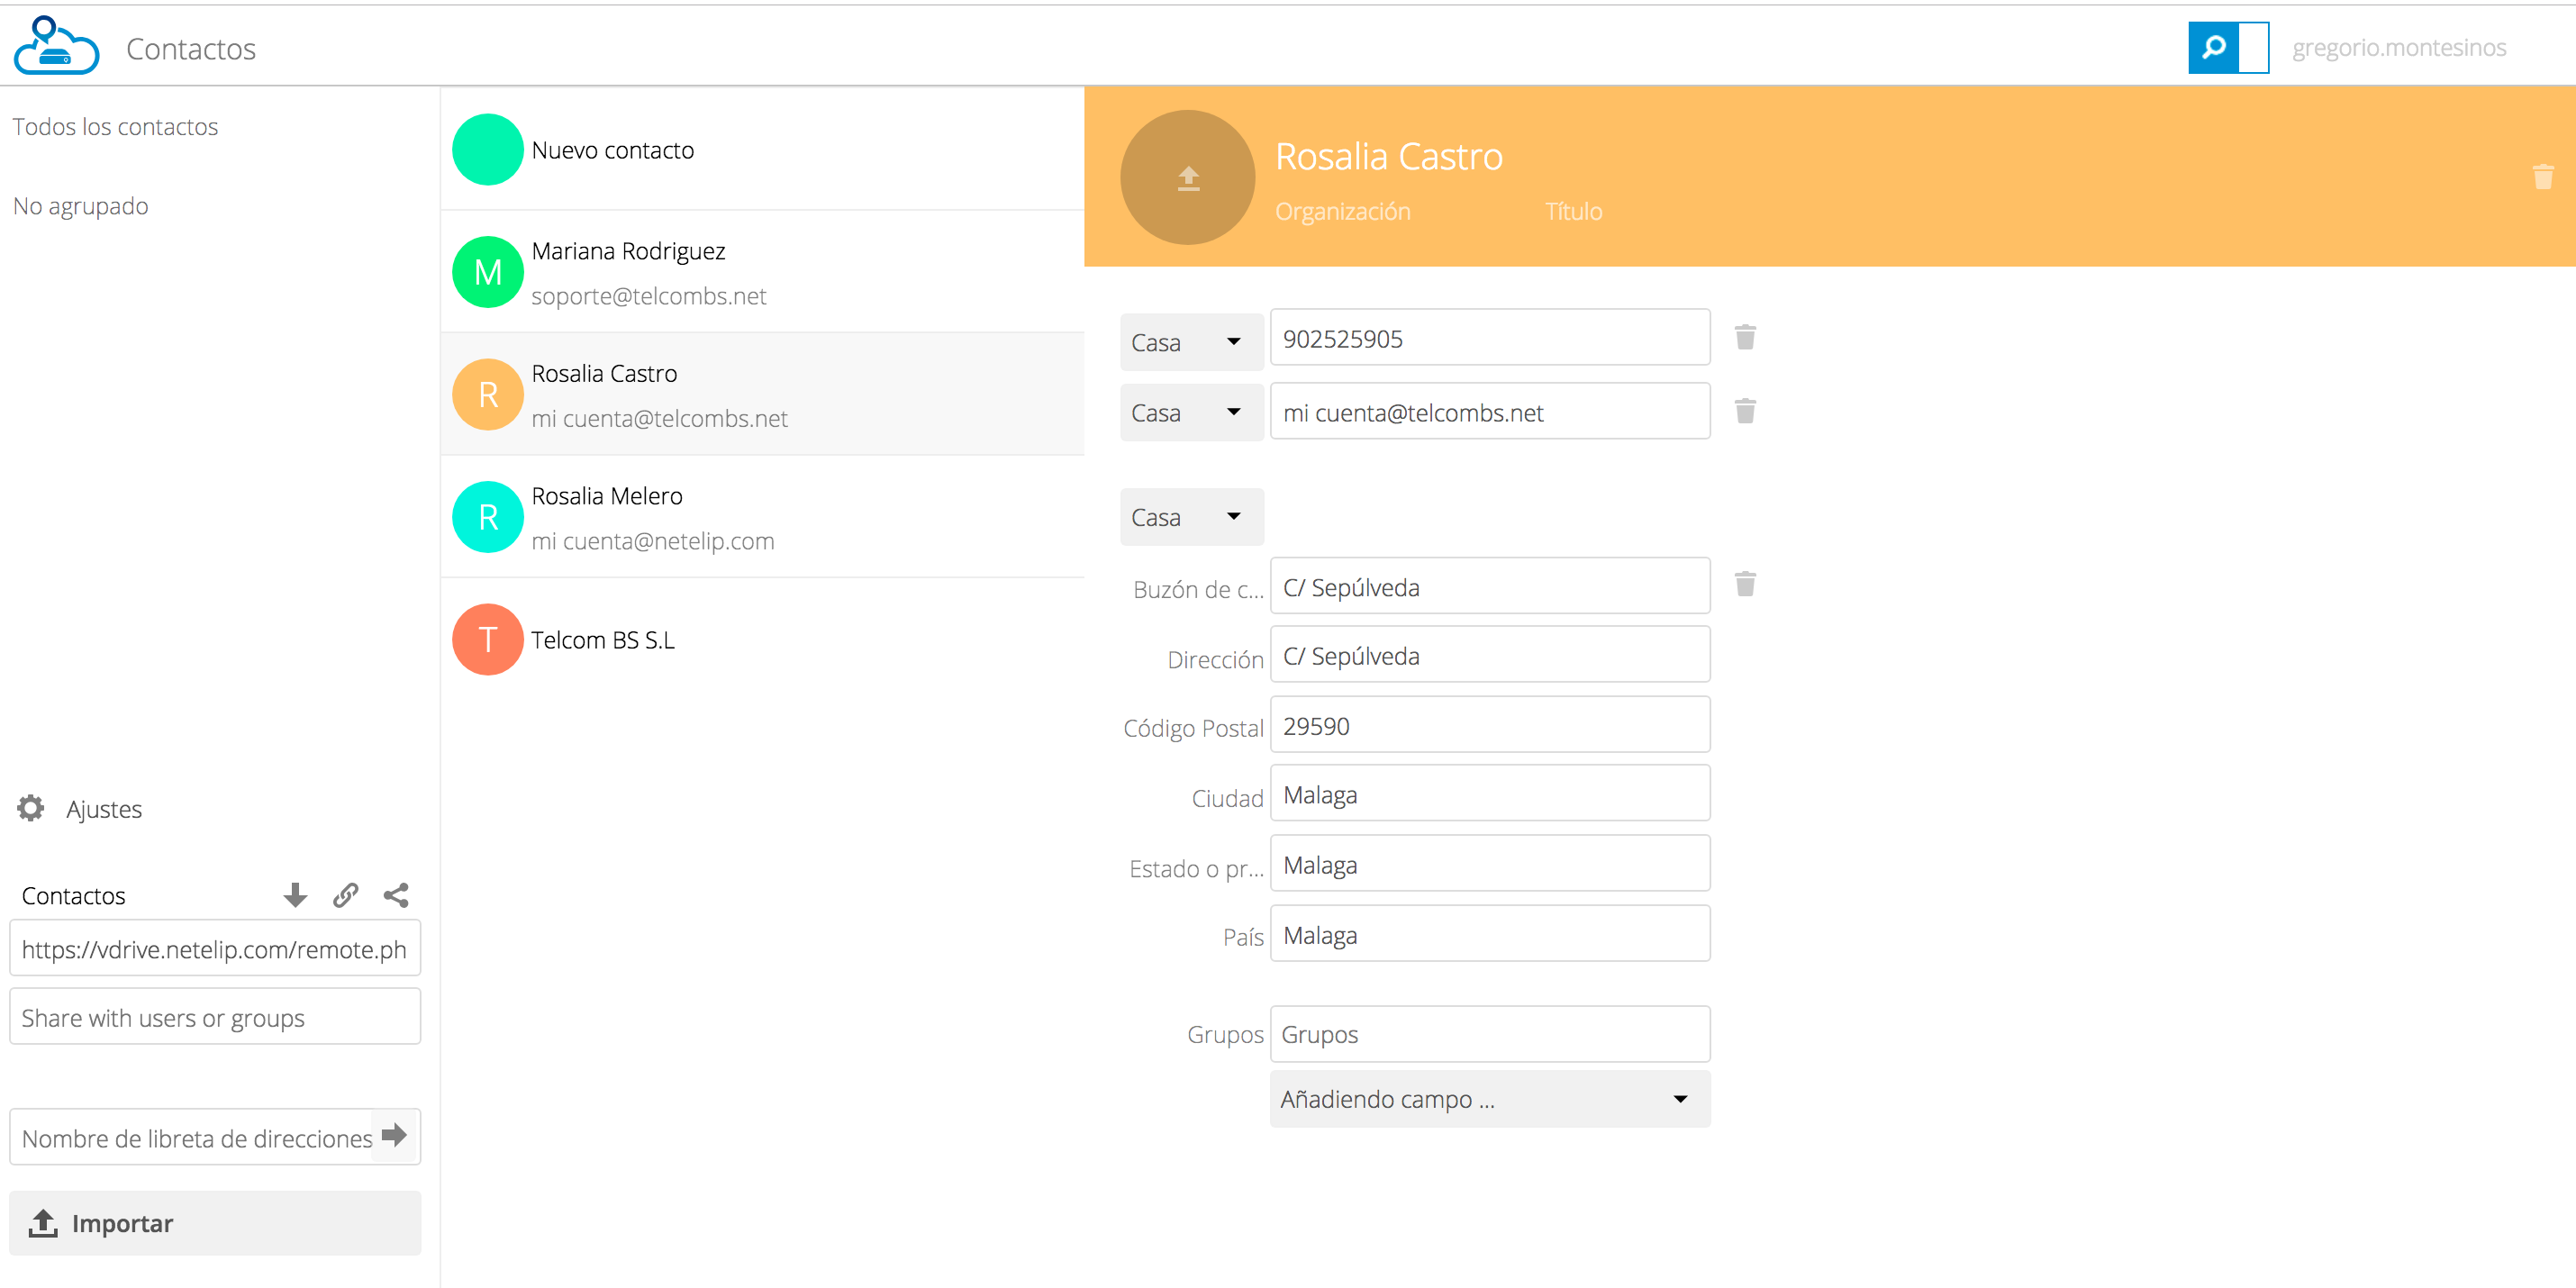Click the delete icon next to email address
2576x1288 pixels.
click(x=1746, y=411)
